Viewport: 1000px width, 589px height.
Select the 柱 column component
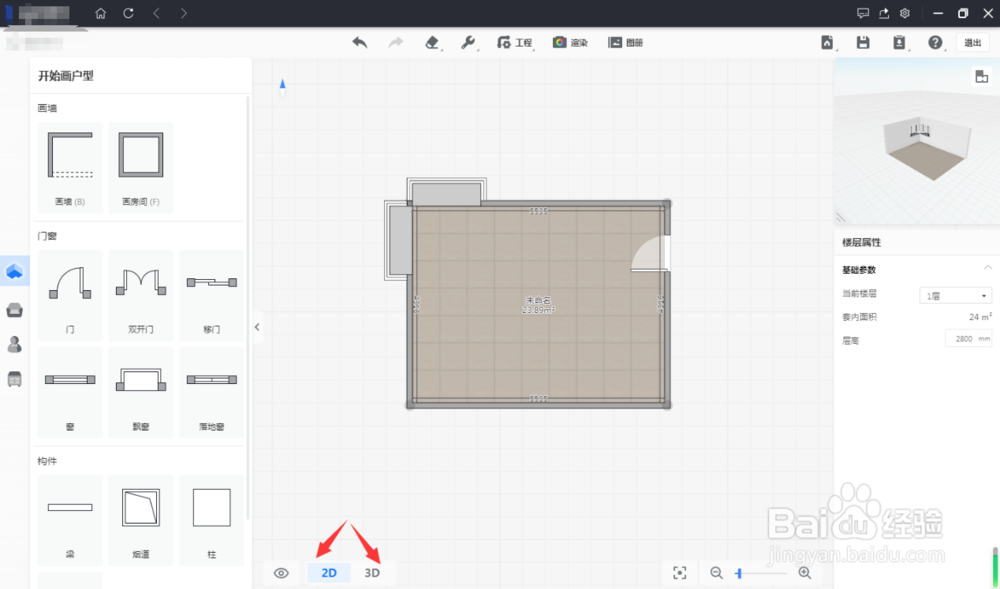(212, 521)
